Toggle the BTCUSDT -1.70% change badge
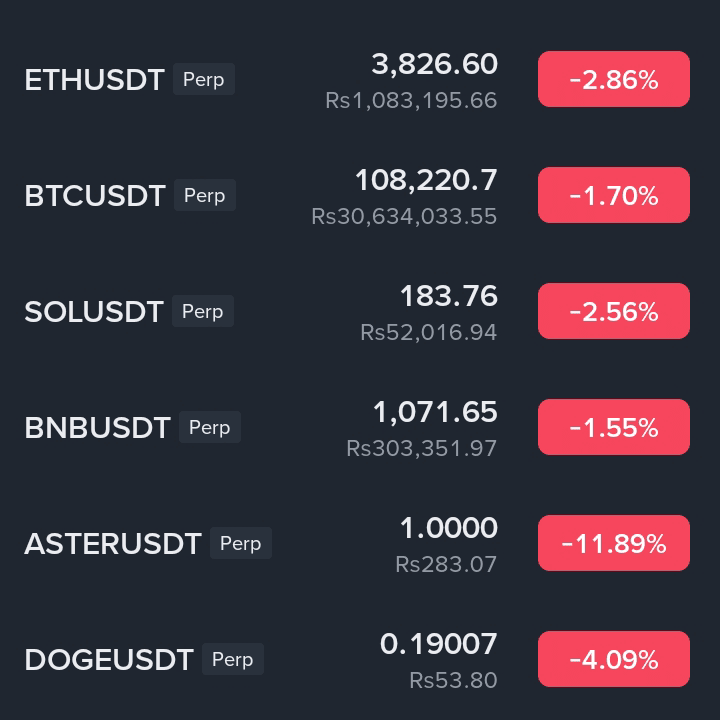This screenshot has width=720, height=720. (x=613, y=195)
